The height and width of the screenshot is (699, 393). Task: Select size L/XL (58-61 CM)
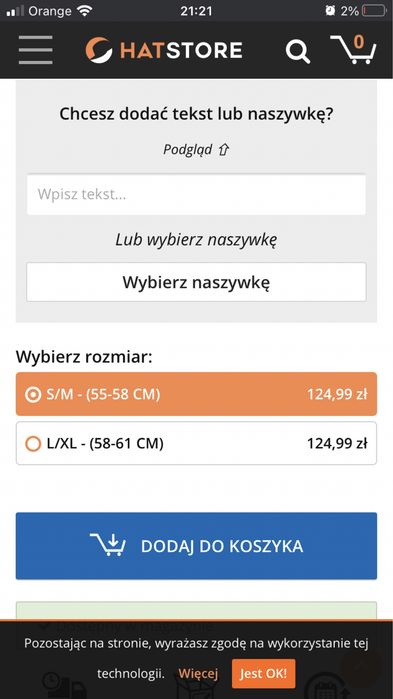196,443
